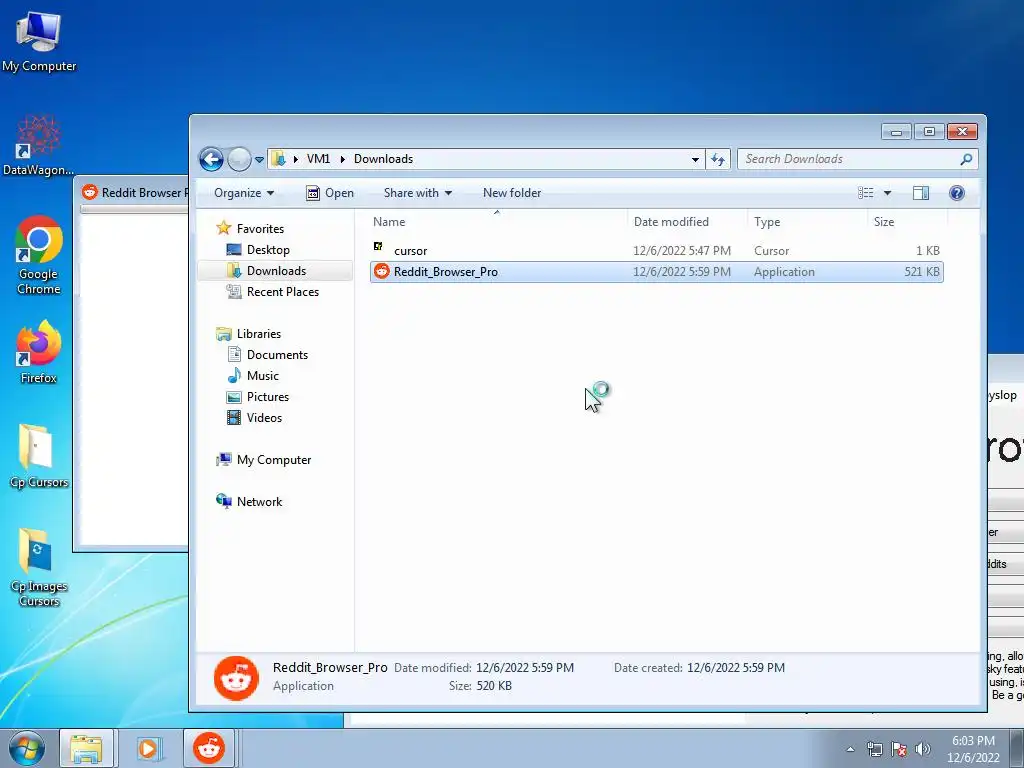The width and height of the screenshot is (1024, 768).
Task: Click Reddit Browser Pro taskbar button
Action: [209, 748]
